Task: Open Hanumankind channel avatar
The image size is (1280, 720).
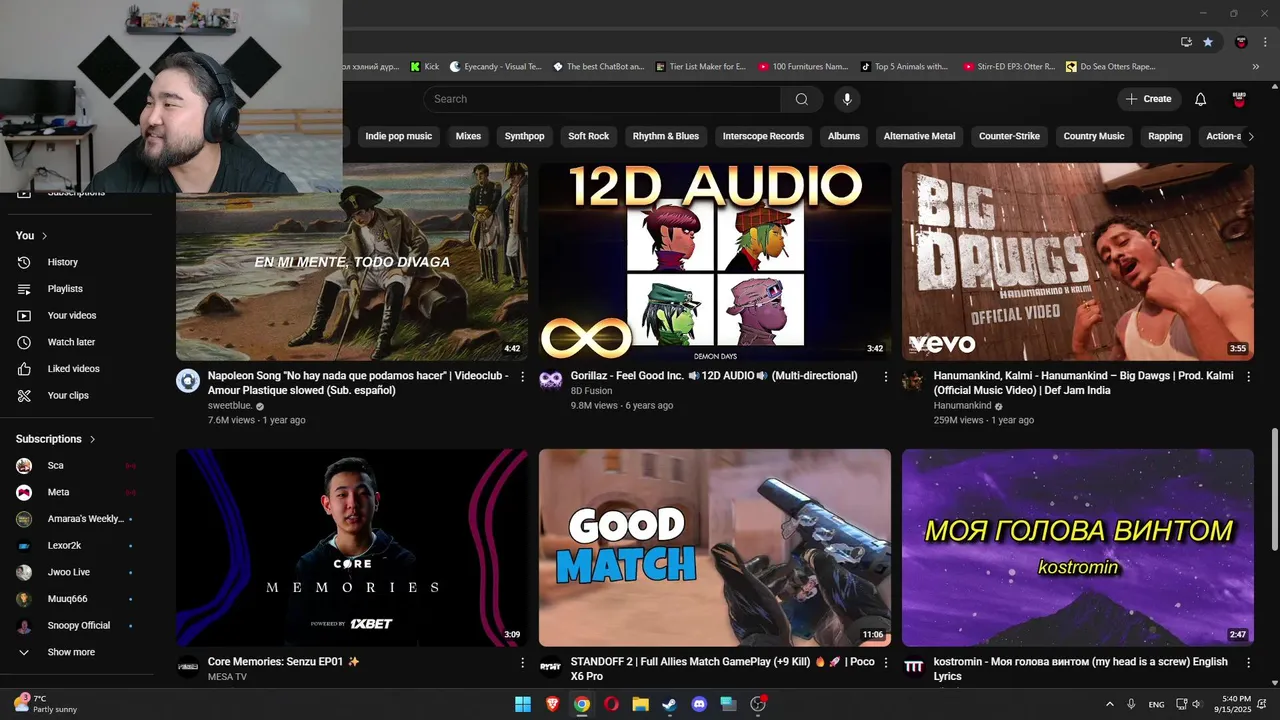Action: point(914,380)
